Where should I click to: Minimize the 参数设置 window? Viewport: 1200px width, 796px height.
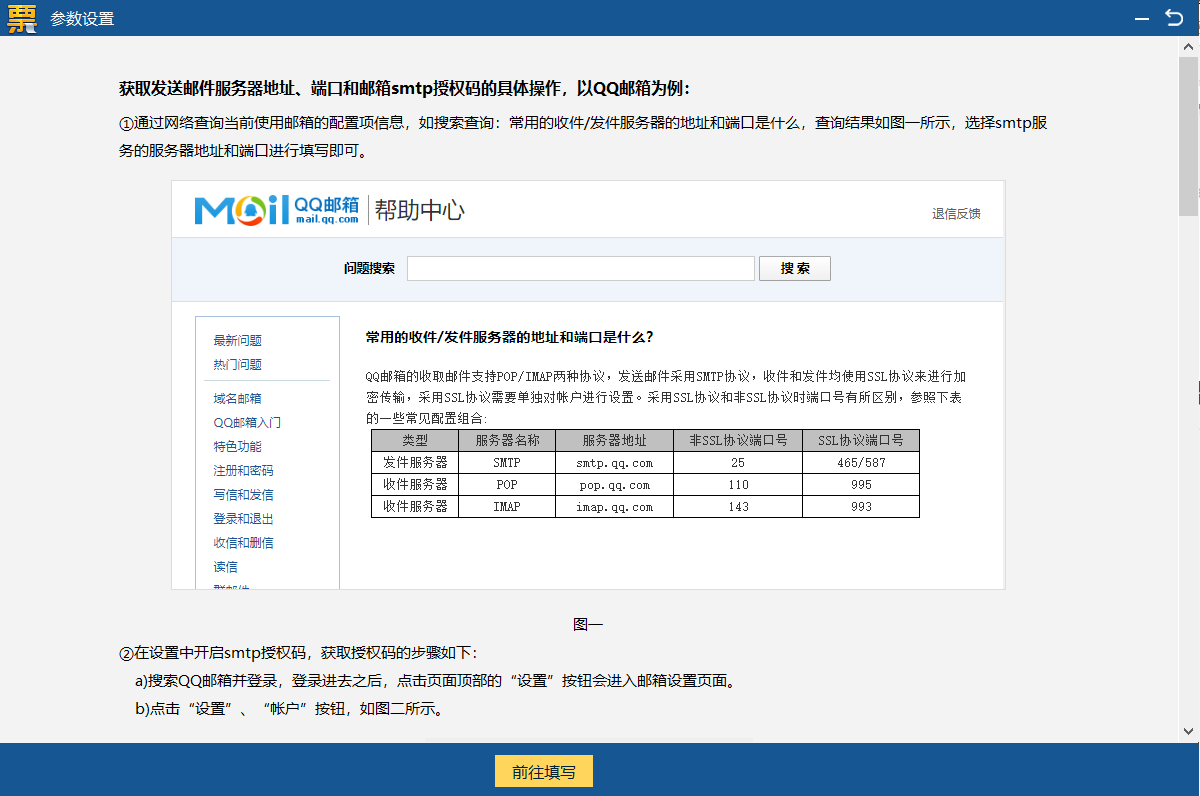tap(1142, 18)
